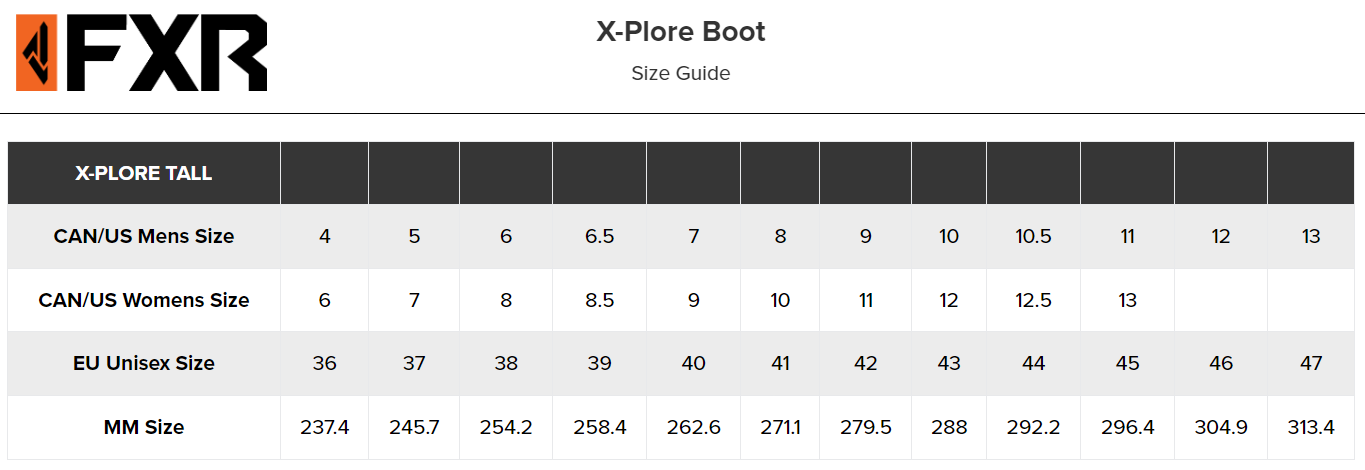Click the 313.4 MM size cell

pyautogui.click(x=1311, y=427)
